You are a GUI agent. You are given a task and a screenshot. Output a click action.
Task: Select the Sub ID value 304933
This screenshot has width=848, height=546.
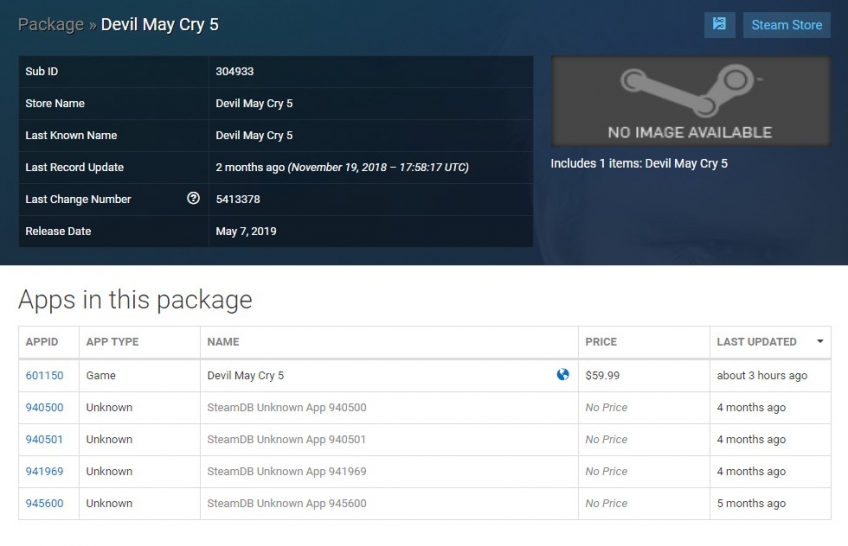tap(235, 71)
